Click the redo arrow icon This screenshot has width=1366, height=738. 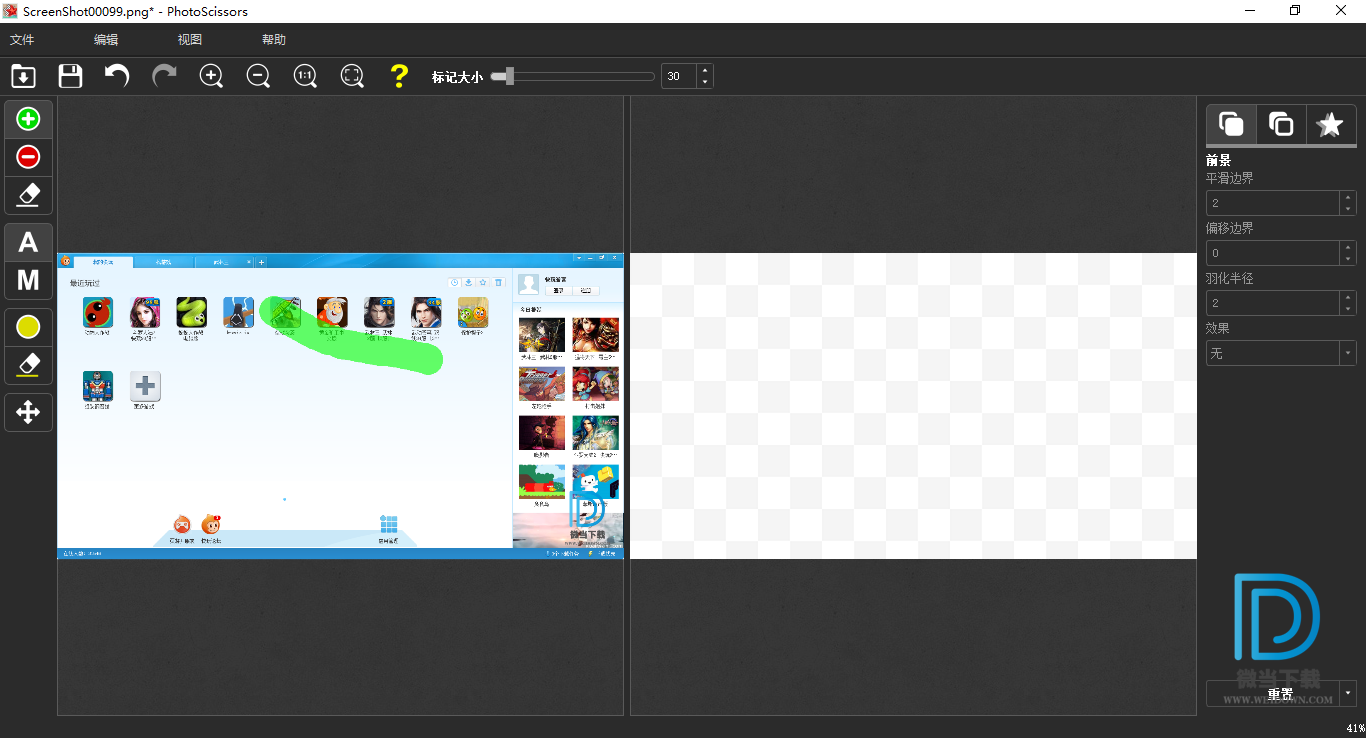click(x=164, y=76)
